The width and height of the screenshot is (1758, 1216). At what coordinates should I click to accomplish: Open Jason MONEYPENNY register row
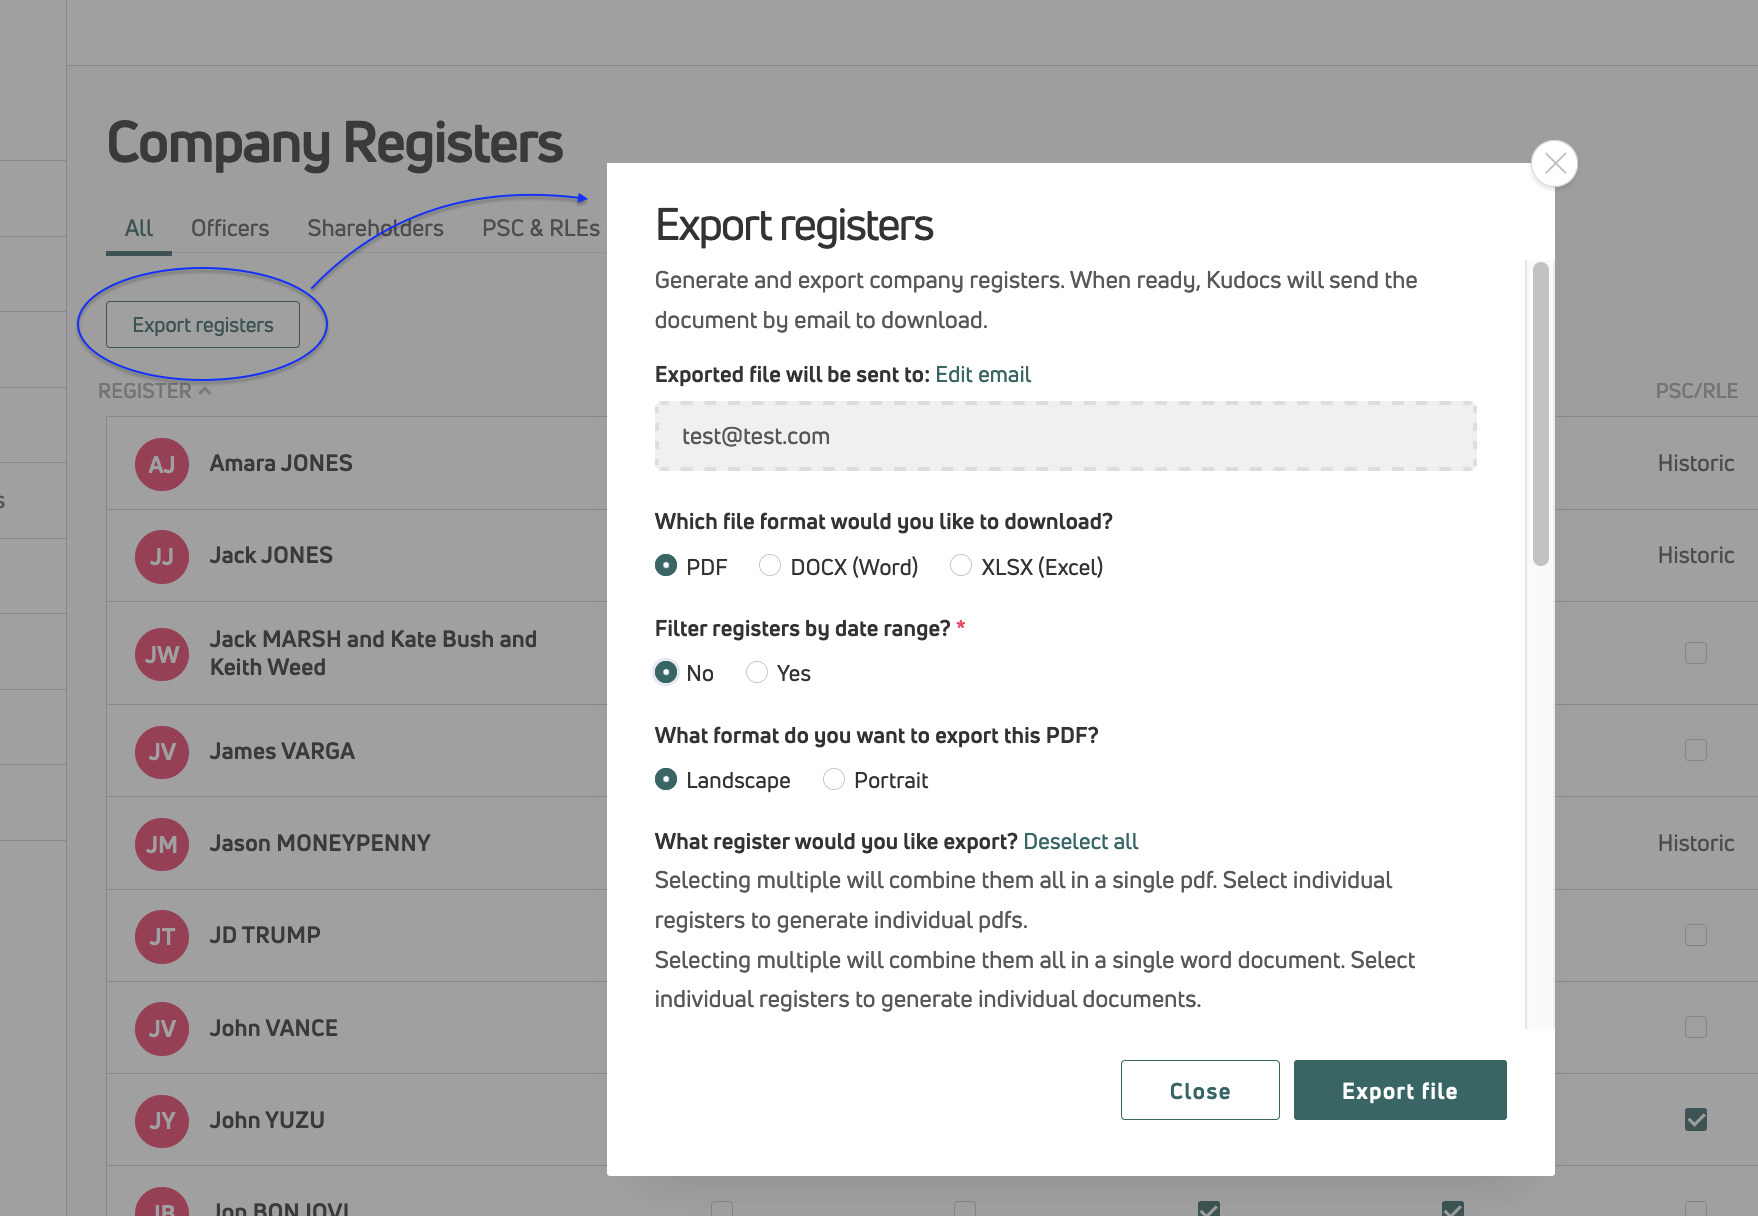click(x=320, y=843)
